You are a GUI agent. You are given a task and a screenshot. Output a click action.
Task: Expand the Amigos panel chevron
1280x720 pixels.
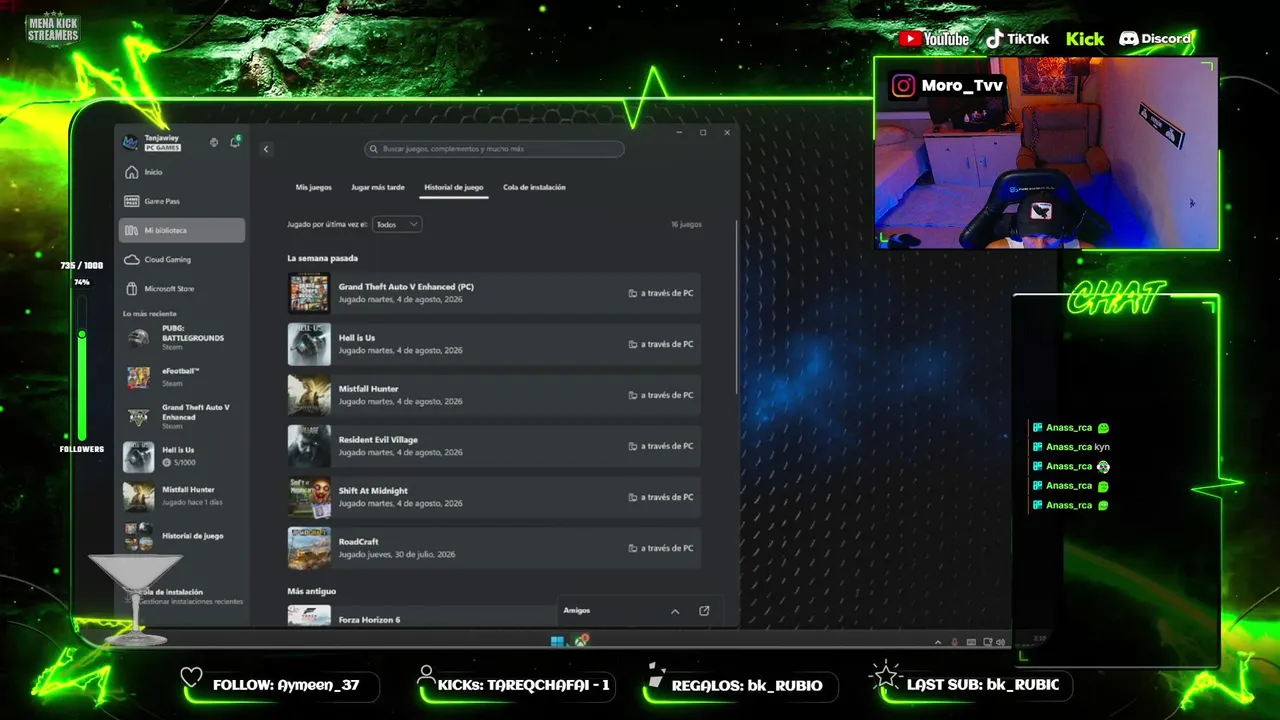pos(675,611)
